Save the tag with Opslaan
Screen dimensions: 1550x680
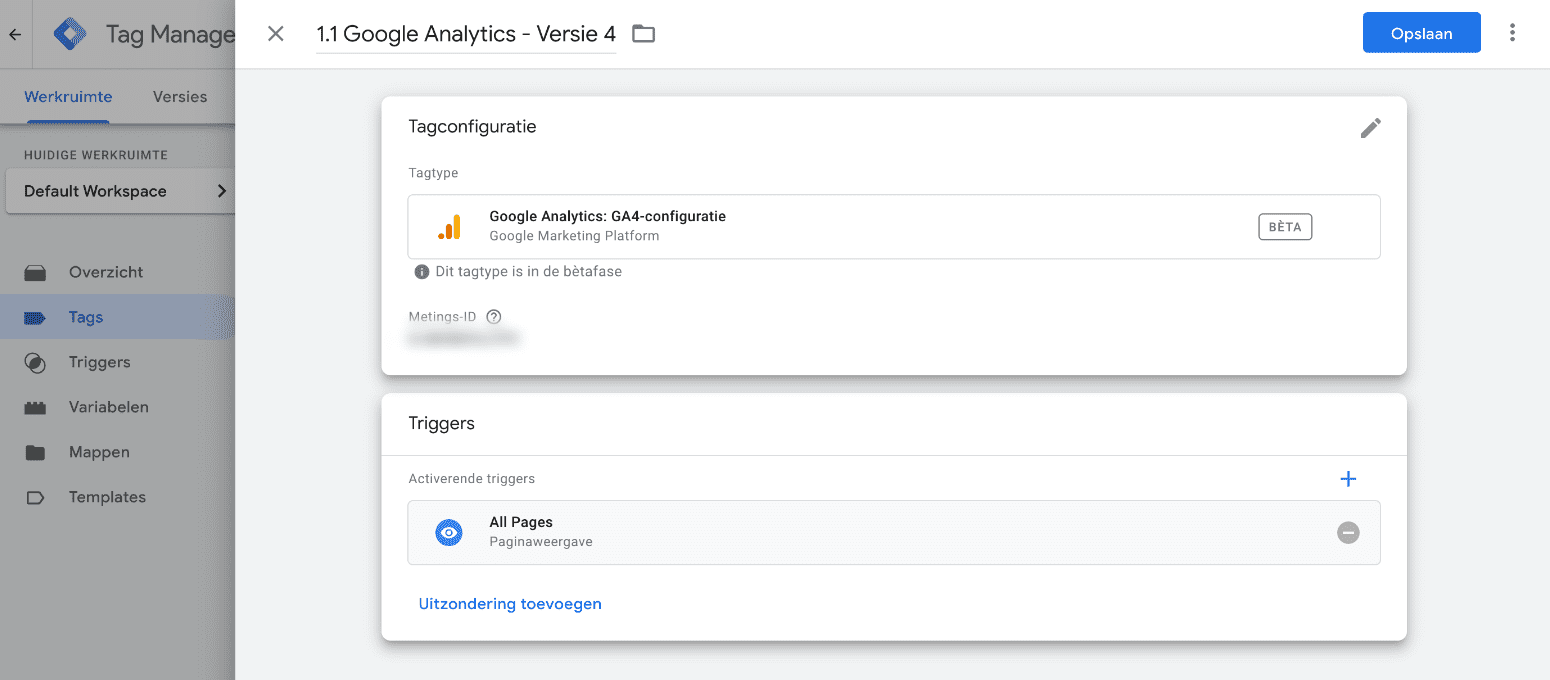1421,33
